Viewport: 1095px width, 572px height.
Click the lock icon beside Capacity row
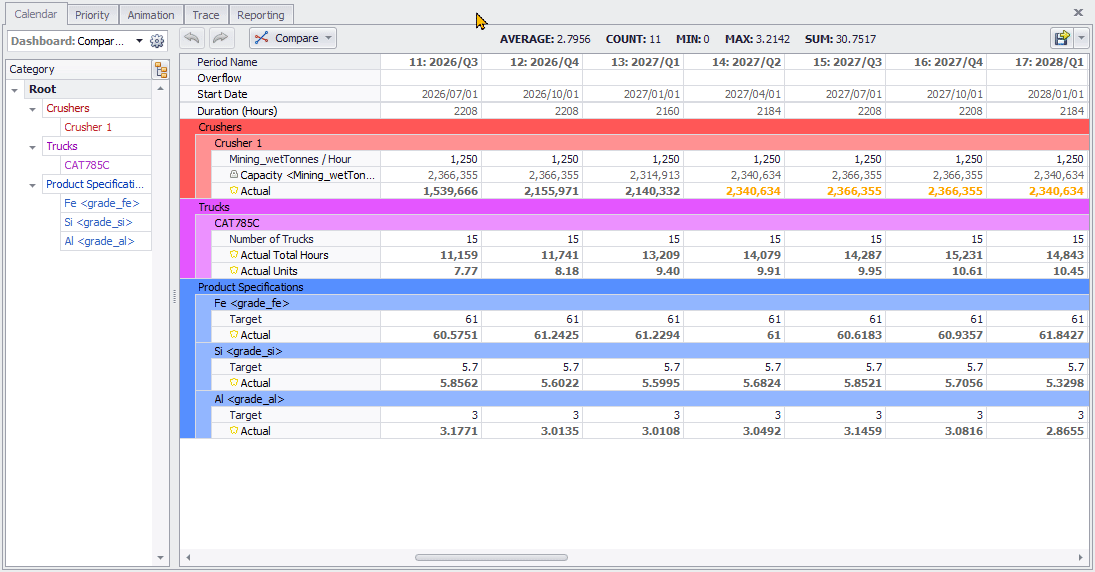[x=234, y=175]
